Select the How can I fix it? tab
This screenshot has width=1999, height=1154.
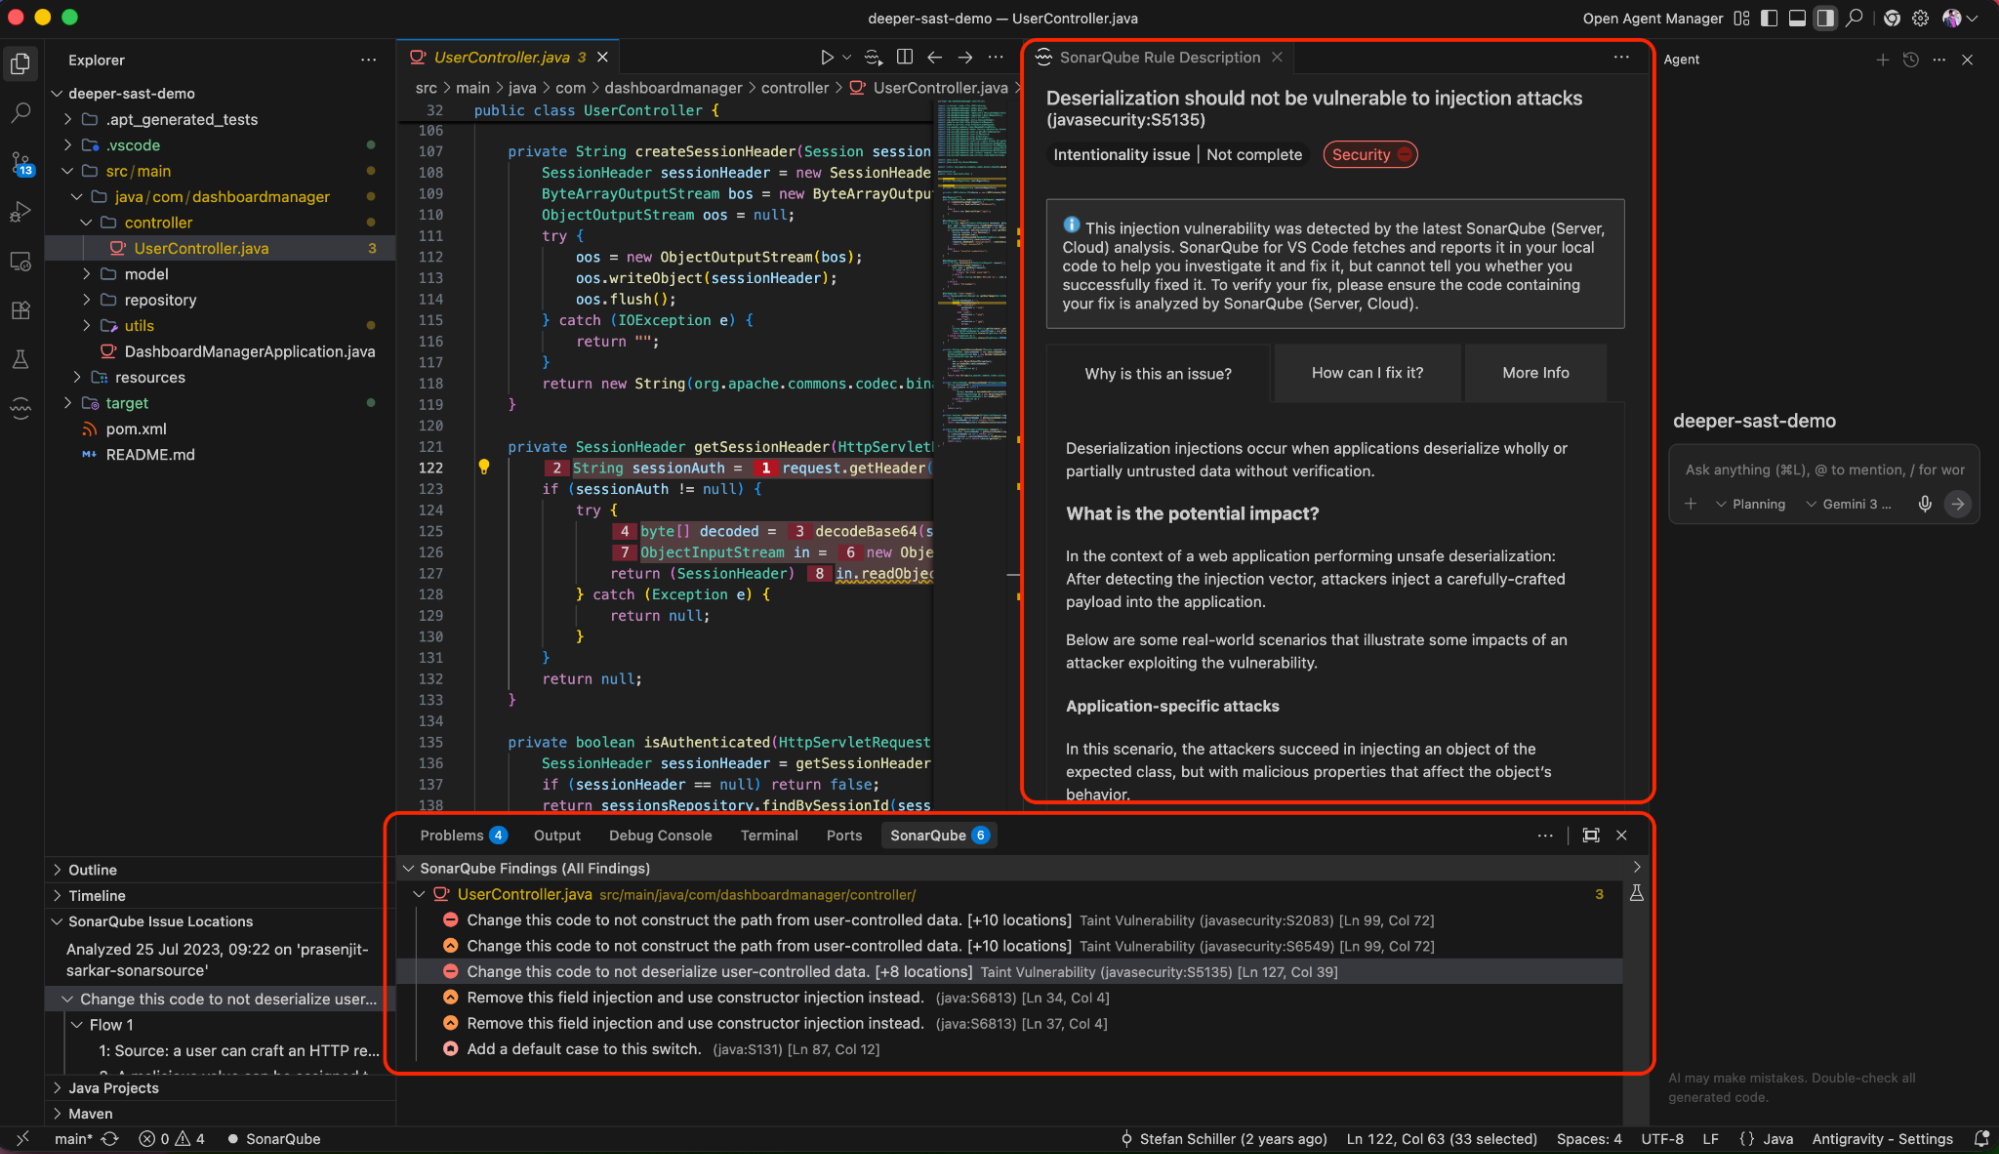pos(1367,373)
